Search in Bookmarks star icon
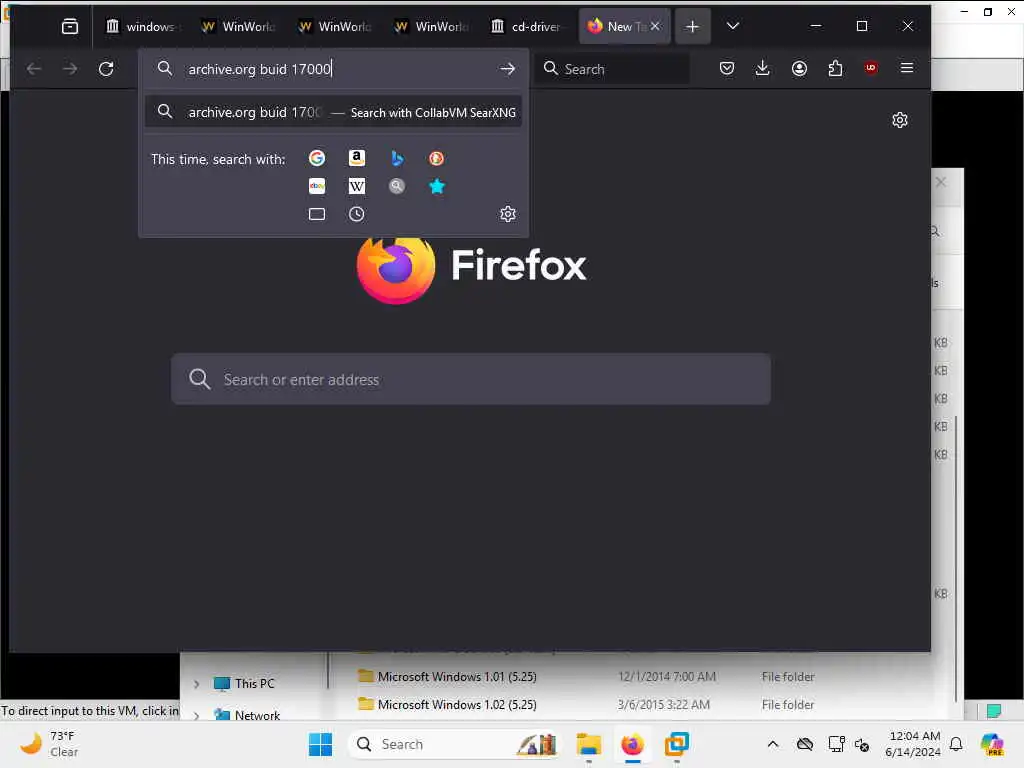Image resolution: width=1024 pixels, height=768 pixels. pyautogui.click(x=436, y=186)
